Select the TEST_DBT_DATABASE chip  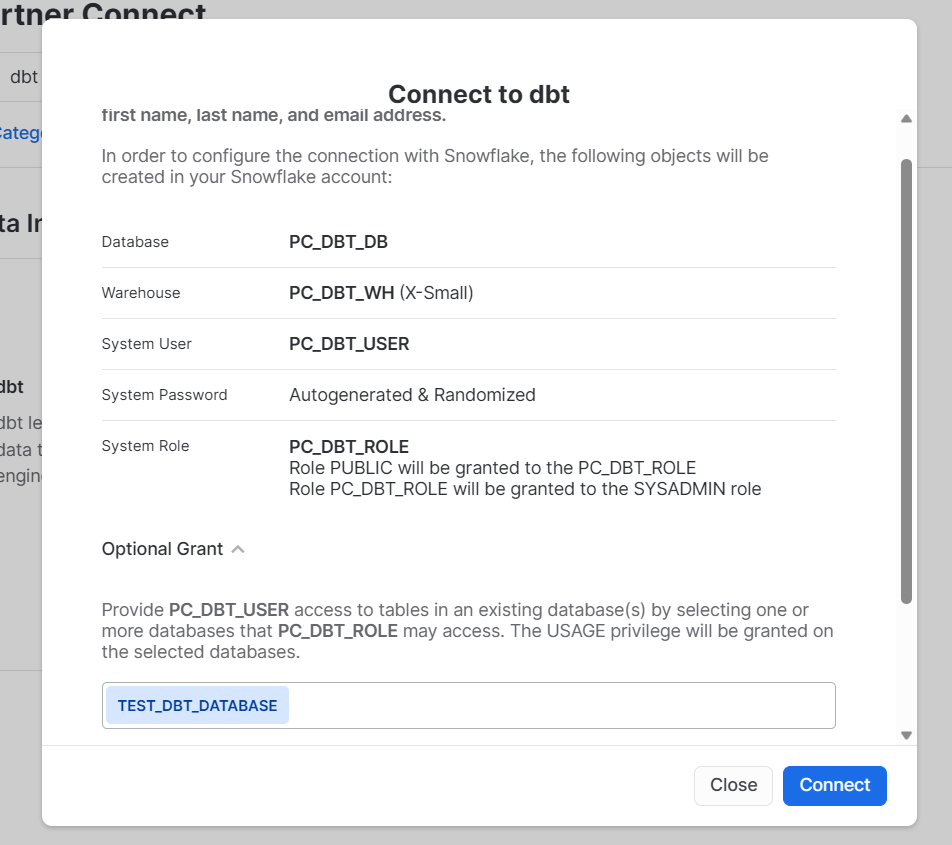[197, 705]
